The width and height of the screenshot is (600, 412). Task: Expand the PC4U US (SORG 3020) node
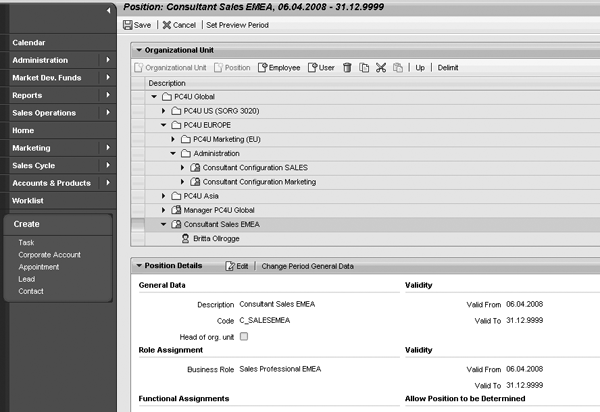click(x=163, y=111)
